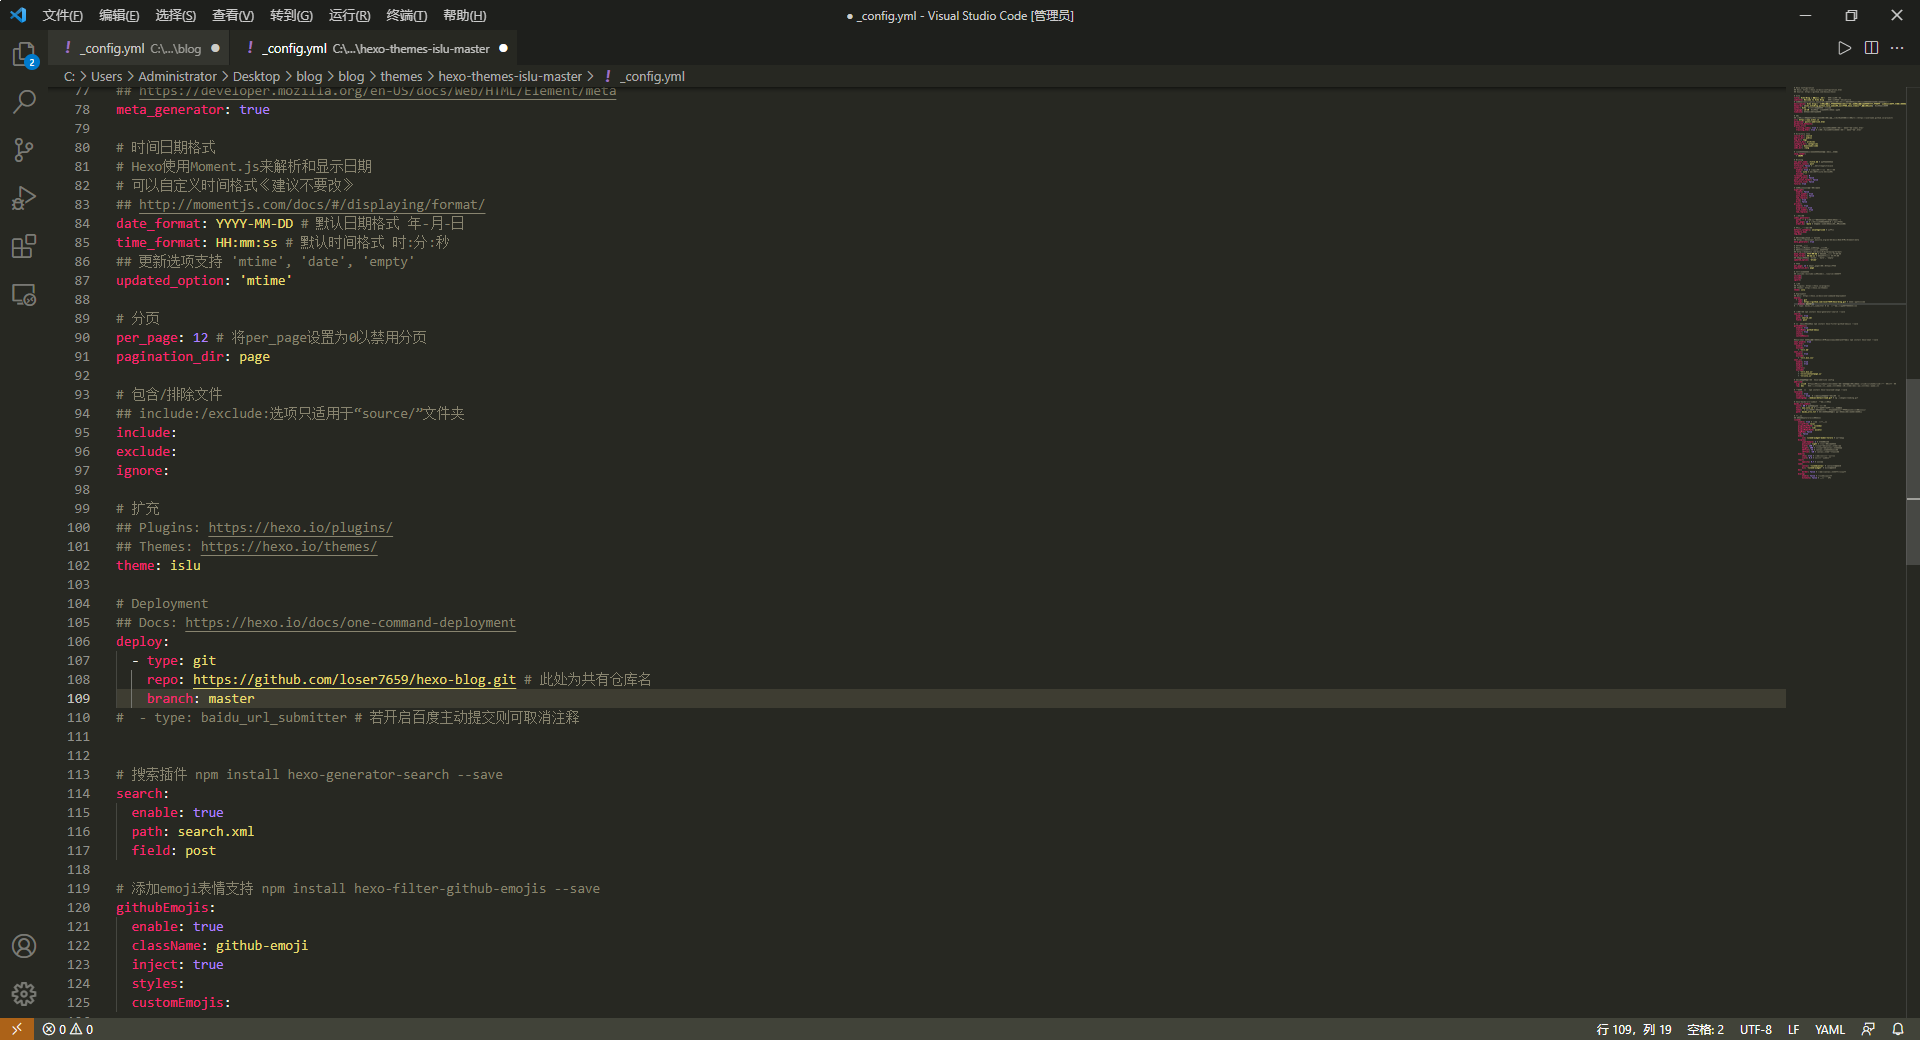Click the 'time_format' key on line 85
Image resolution: width=1920 pixels, height=1040 pixels.
158,243
